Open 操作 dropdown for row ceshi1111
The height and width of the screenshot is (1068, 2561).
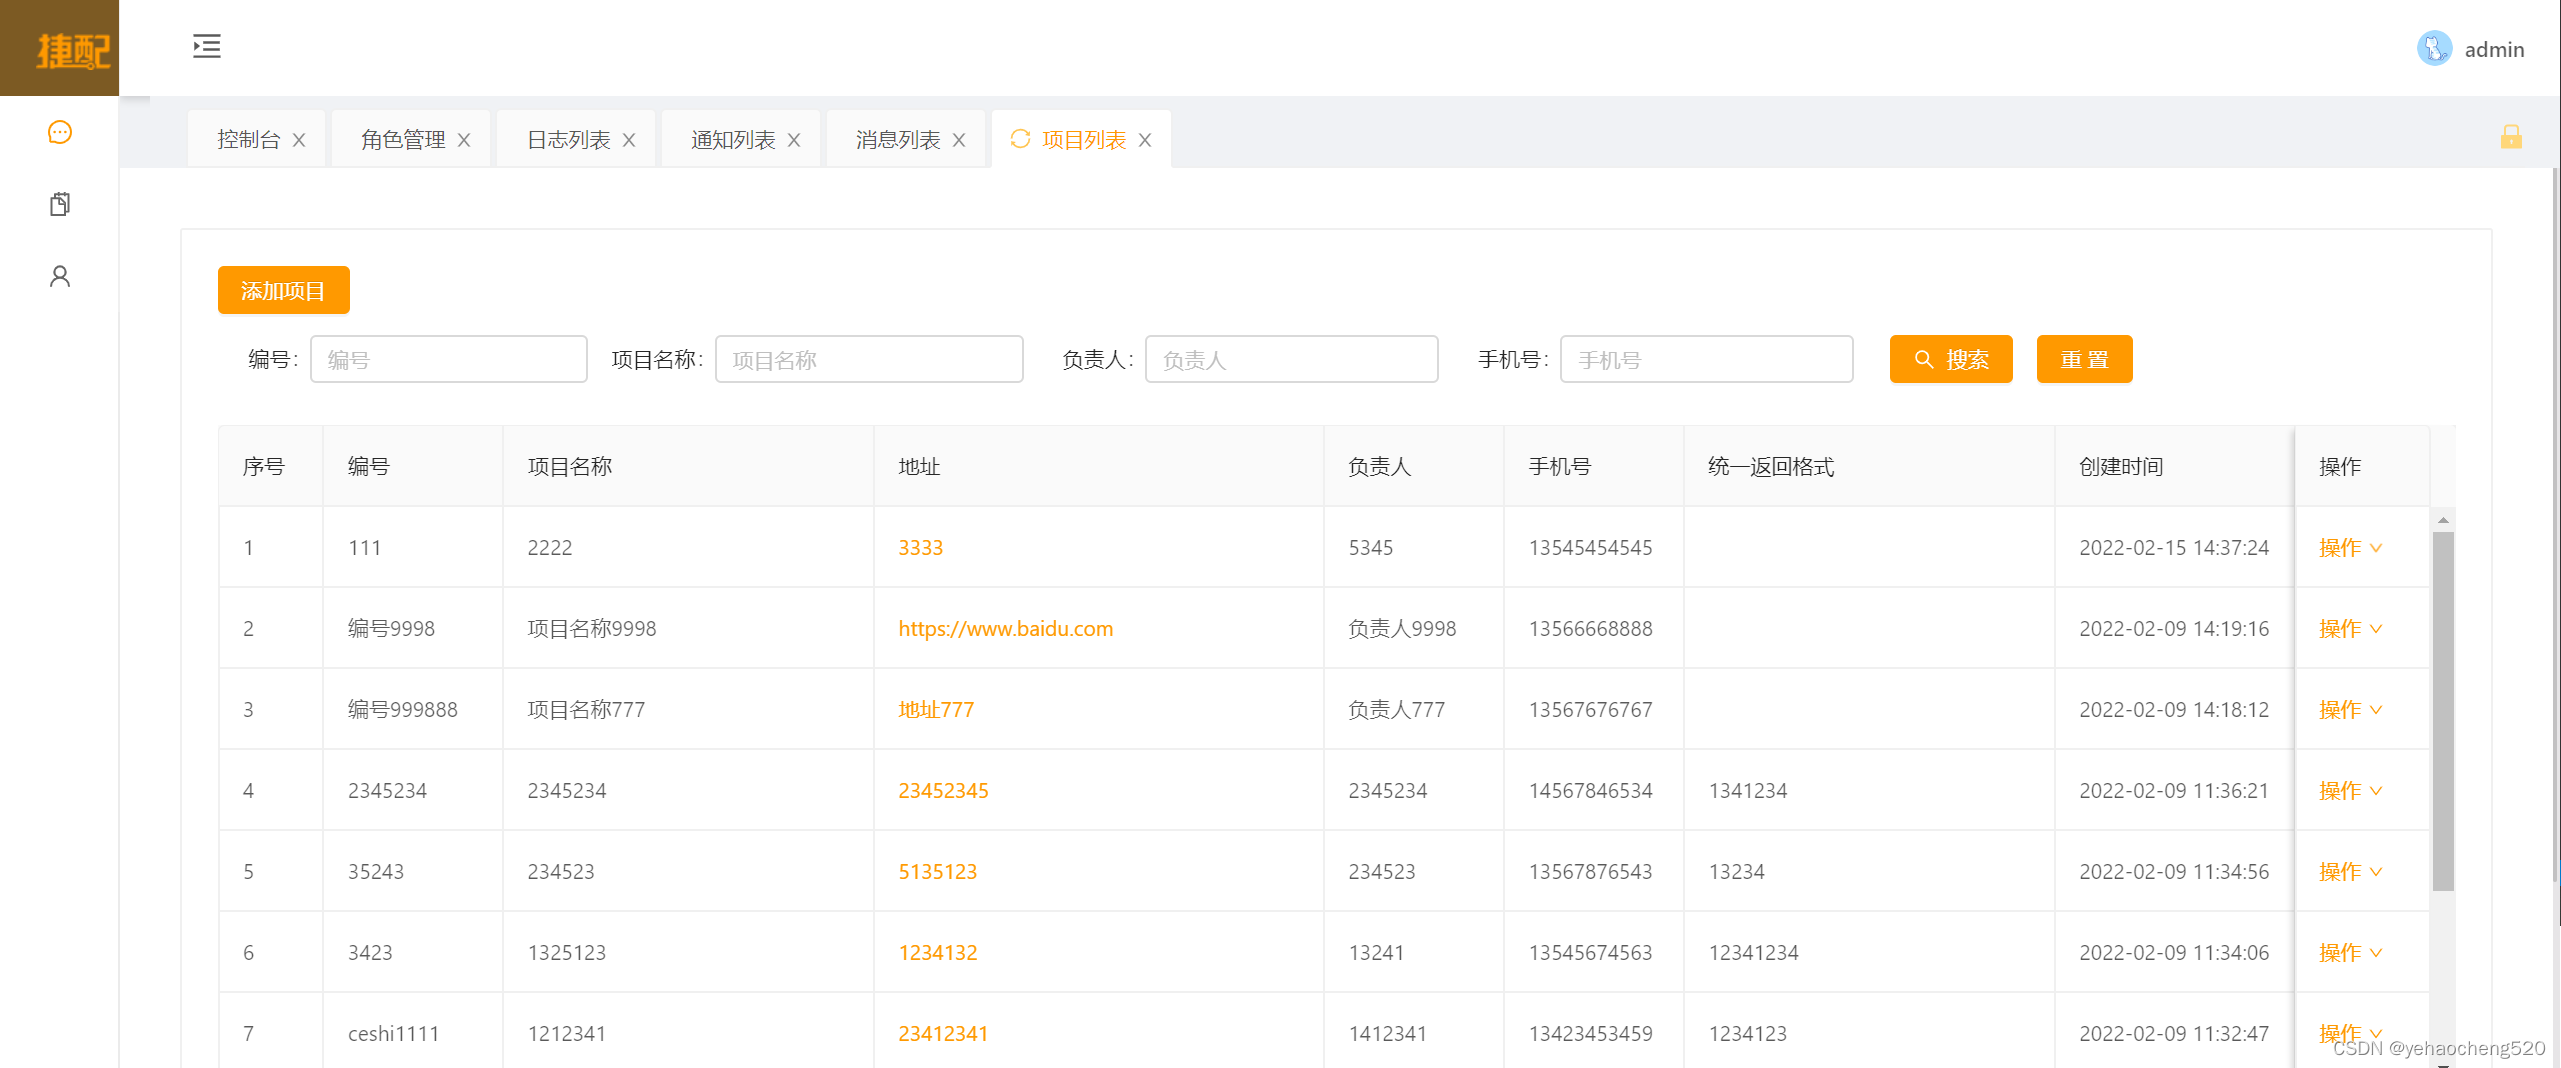(x=2351, y=1033)
